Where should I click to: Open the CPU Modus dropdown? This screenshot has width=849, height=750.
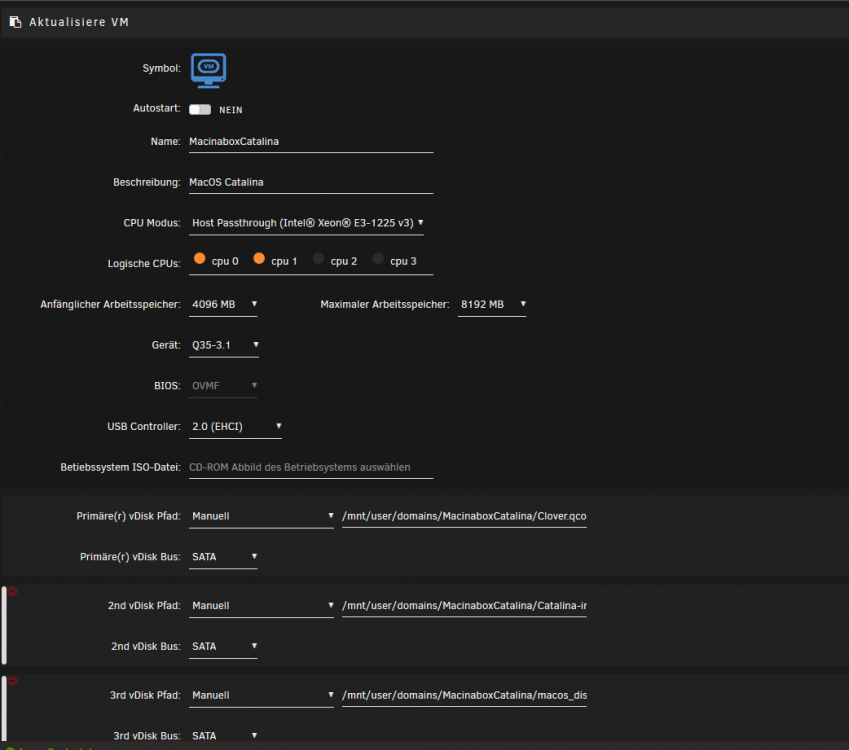click(x=306, y=223)
